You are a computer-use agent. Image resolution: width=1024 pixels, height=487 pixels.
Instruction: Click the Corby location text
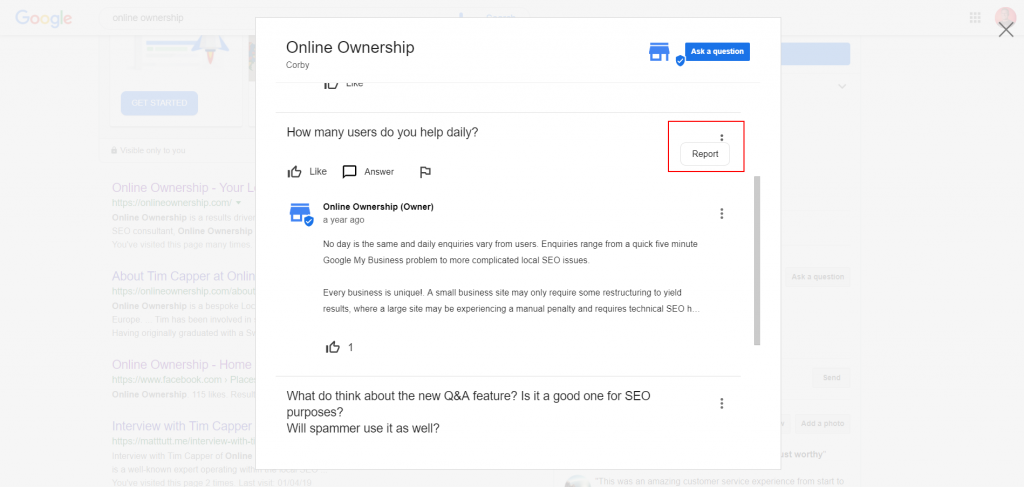[x=298, y=65]
